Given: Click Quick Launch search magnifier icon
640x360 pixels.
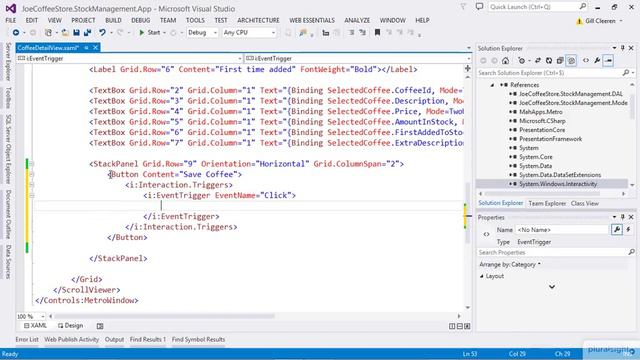Looking at the screenshot, I should point(583,7).
